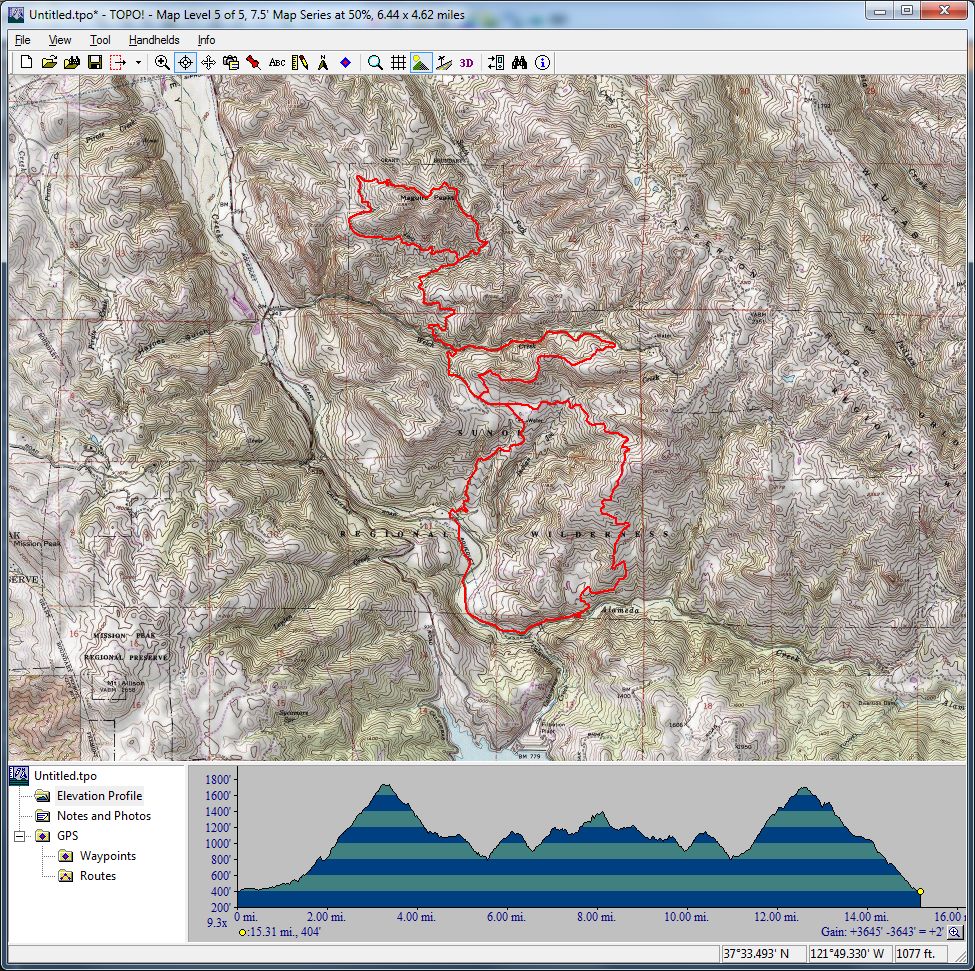Select the red pushpin waypoint tool
This screenshot has height=971, width=975.
254,62
